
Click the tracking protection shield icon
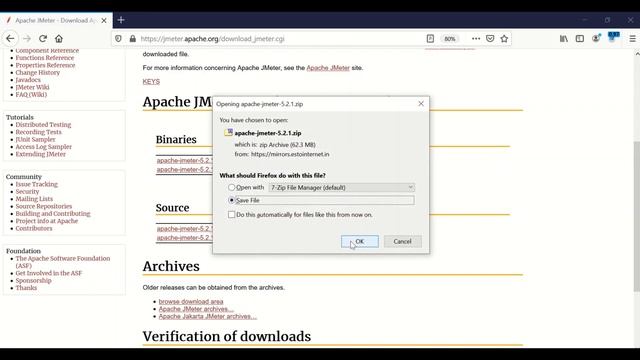(118, 39)
